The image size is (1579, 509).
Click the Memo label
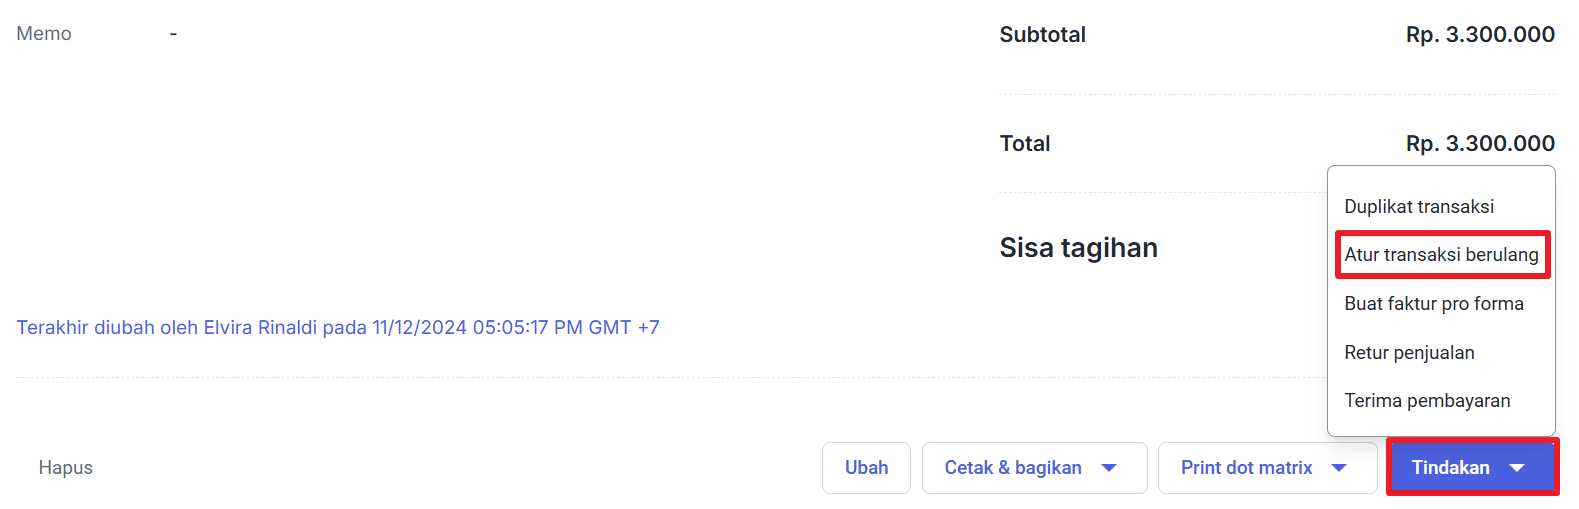(x=44, y=34)
